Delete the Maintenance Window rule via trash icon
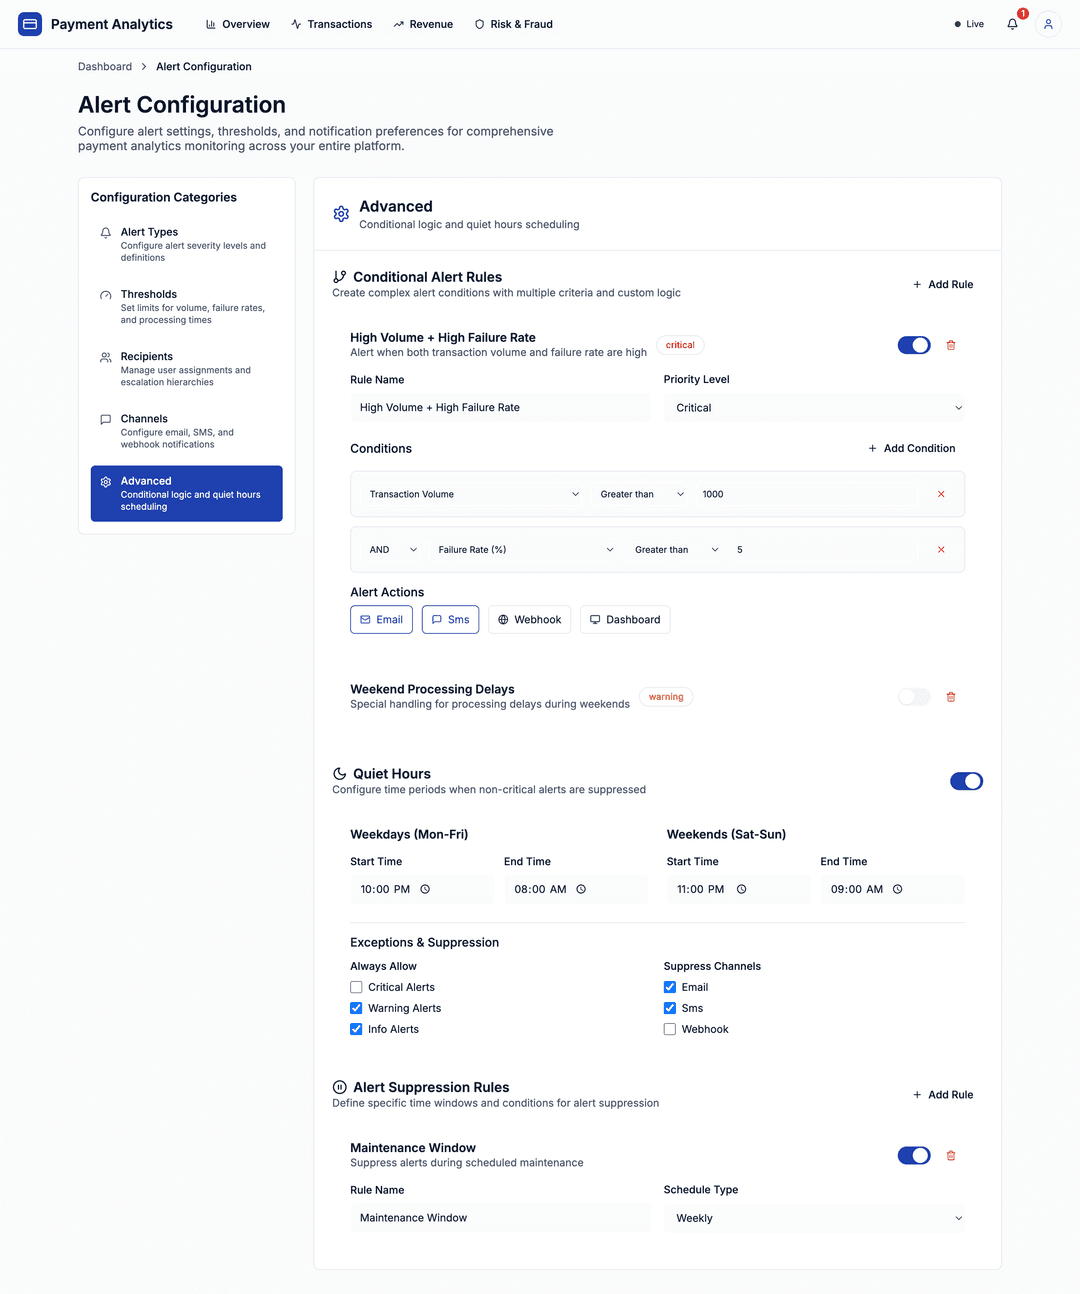The width and height of the screenshot is (1080, 1294). [x=950, y=1155]
